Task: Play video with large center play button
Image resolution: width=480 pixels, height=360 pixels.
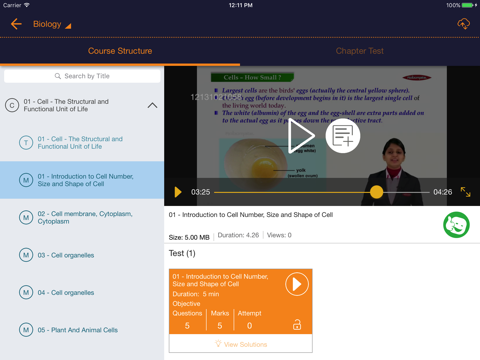Action: 301,136
